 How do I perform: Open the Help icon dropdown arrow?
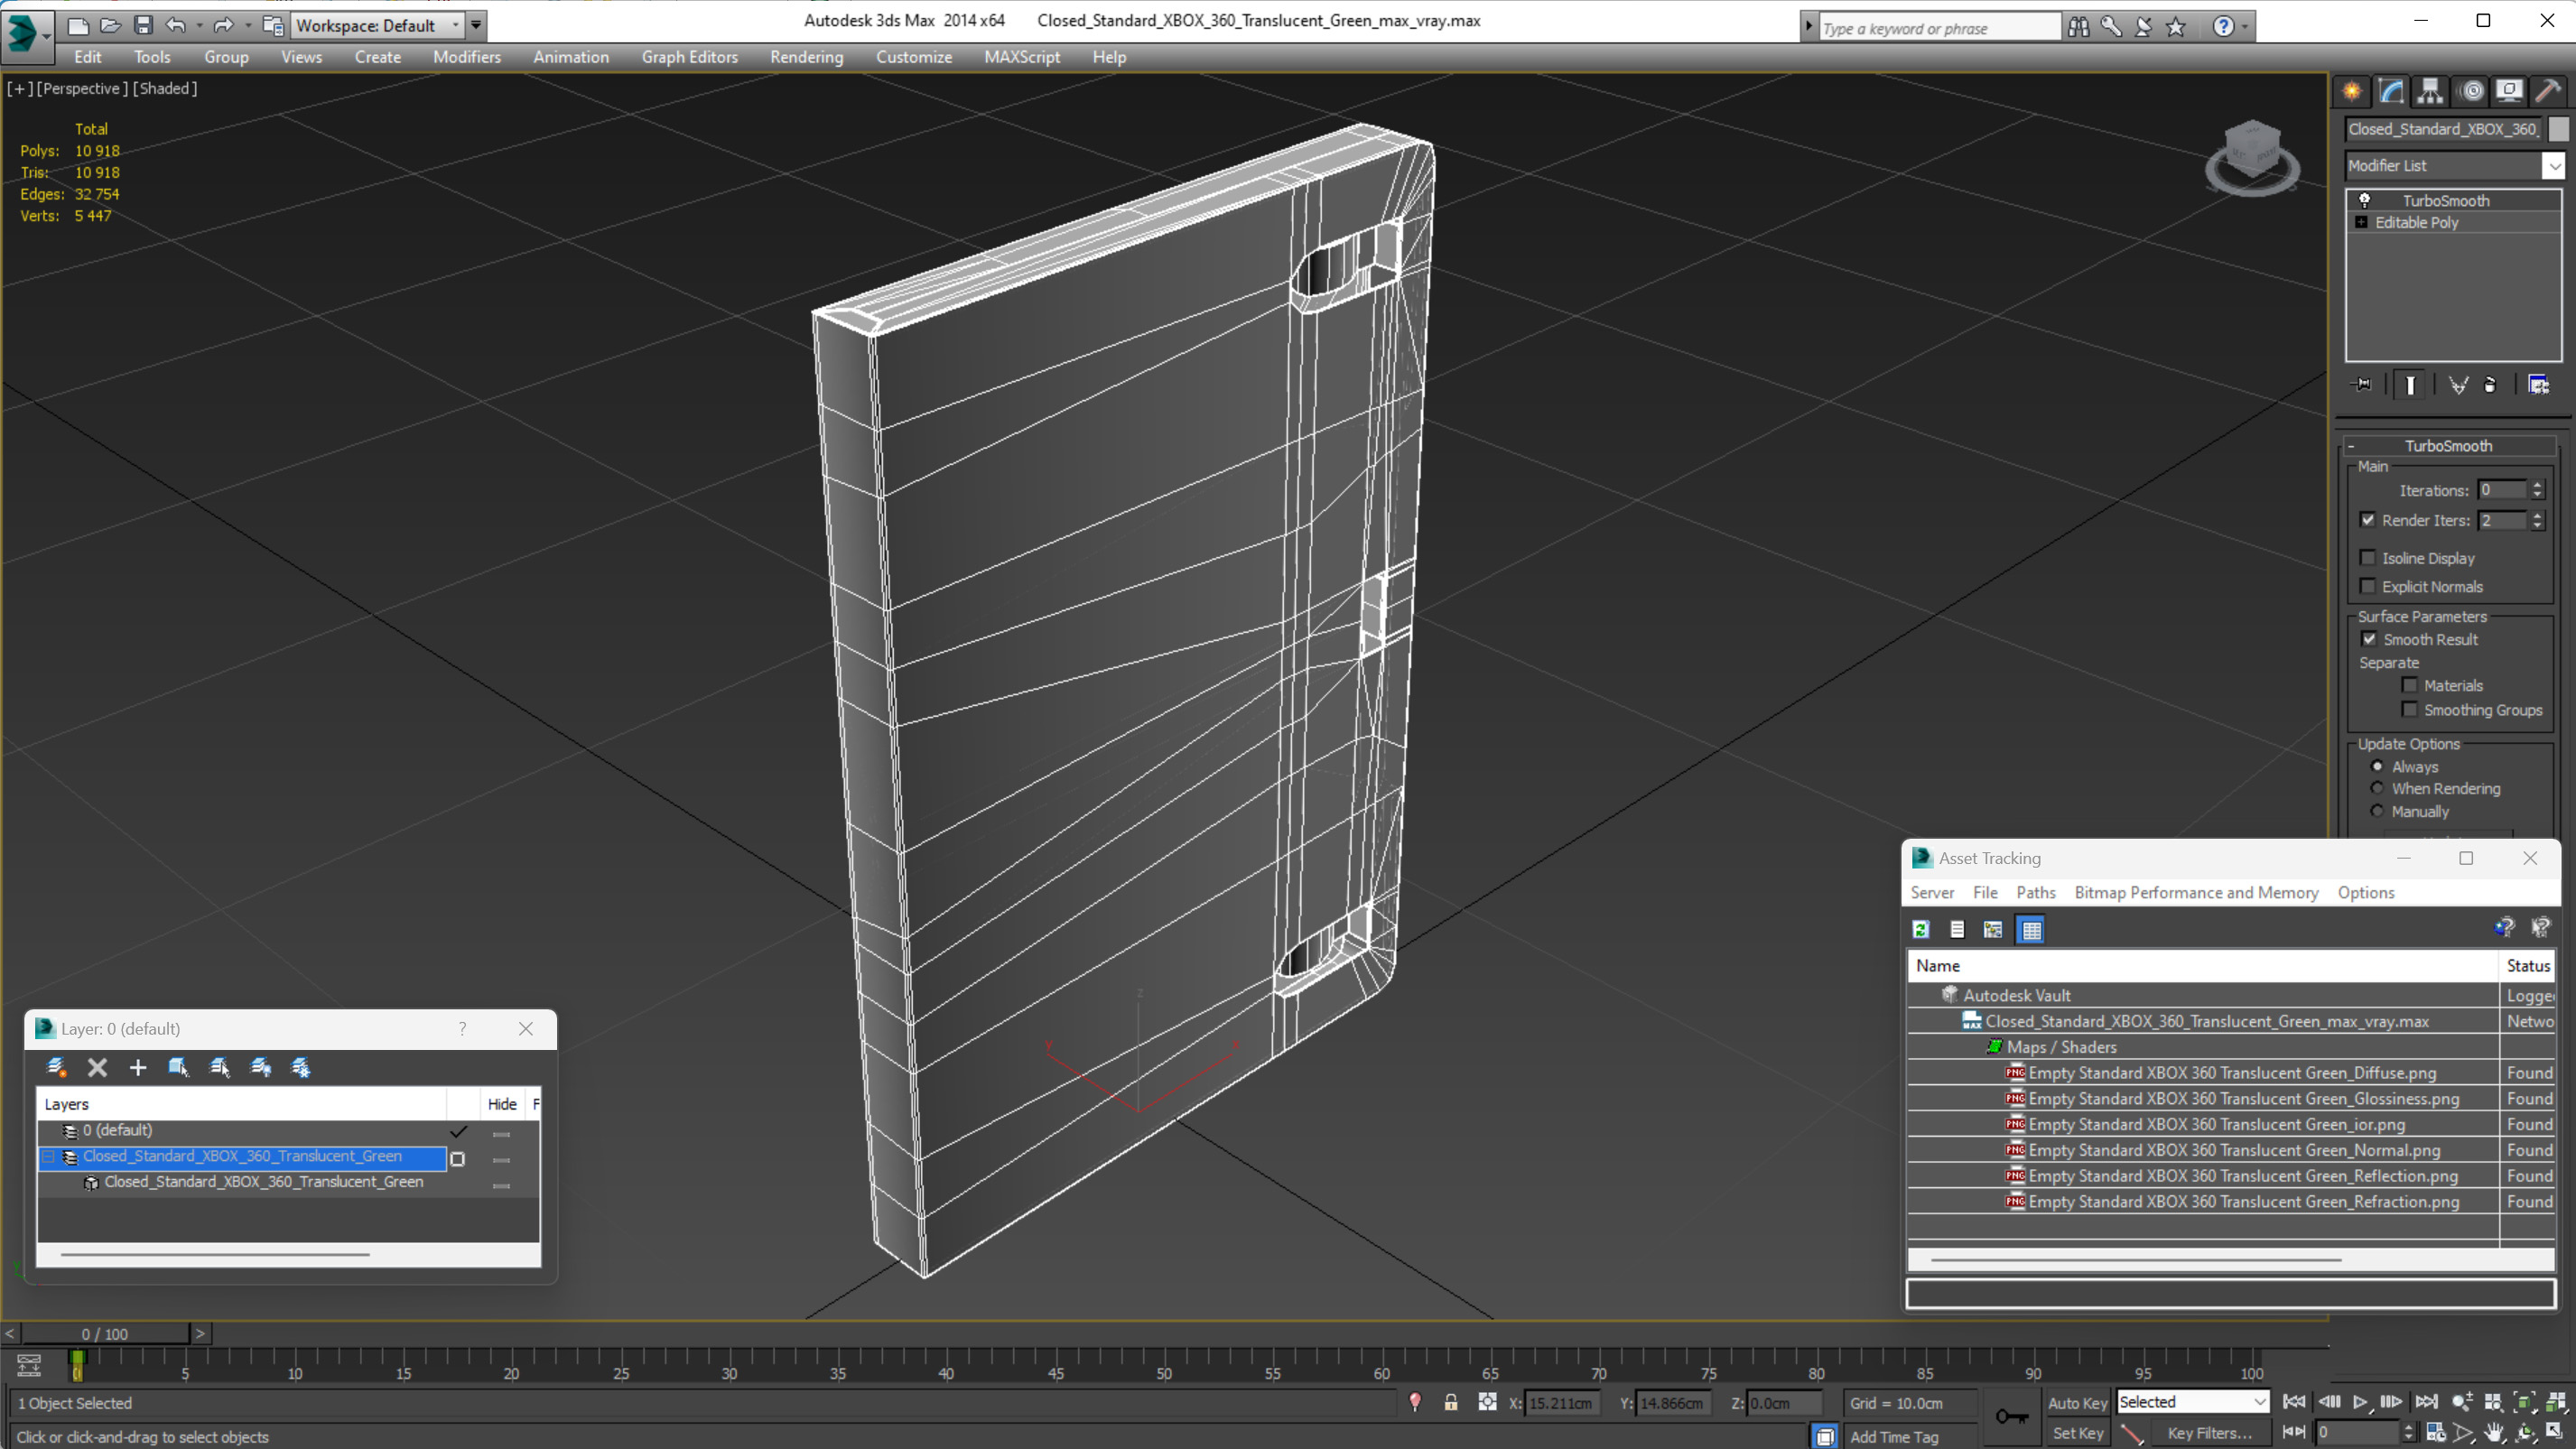(2244, 27)
